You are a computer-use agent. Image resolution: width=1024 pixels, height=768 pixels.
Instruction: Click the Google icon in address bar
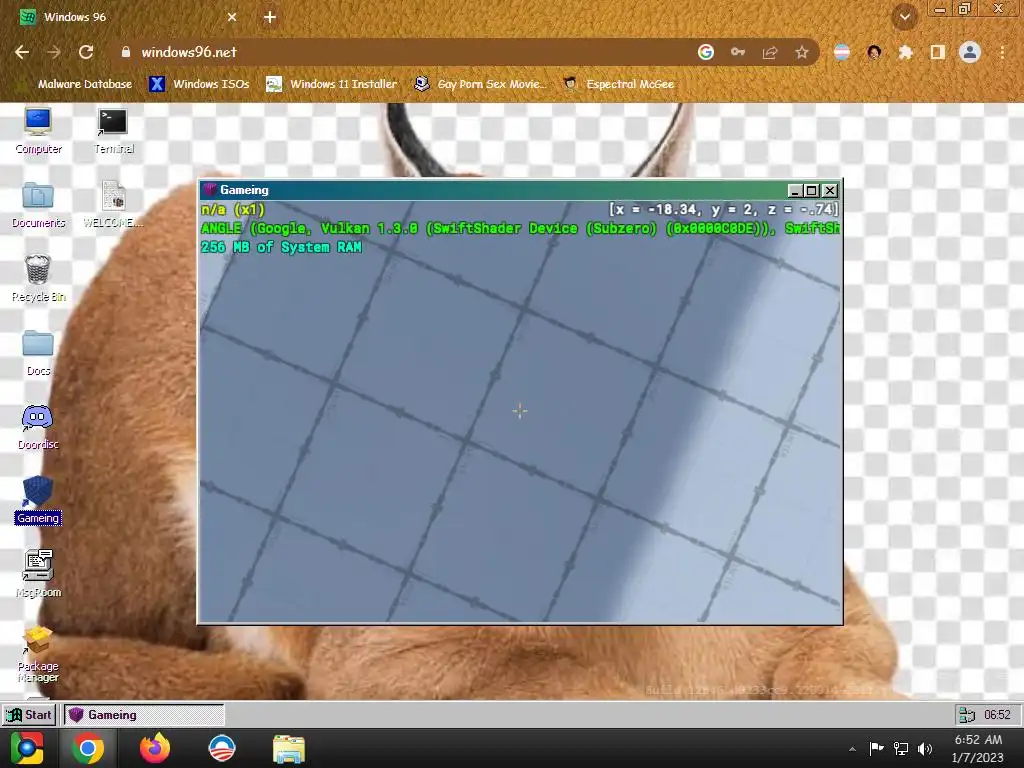click(x=705, y=52)
